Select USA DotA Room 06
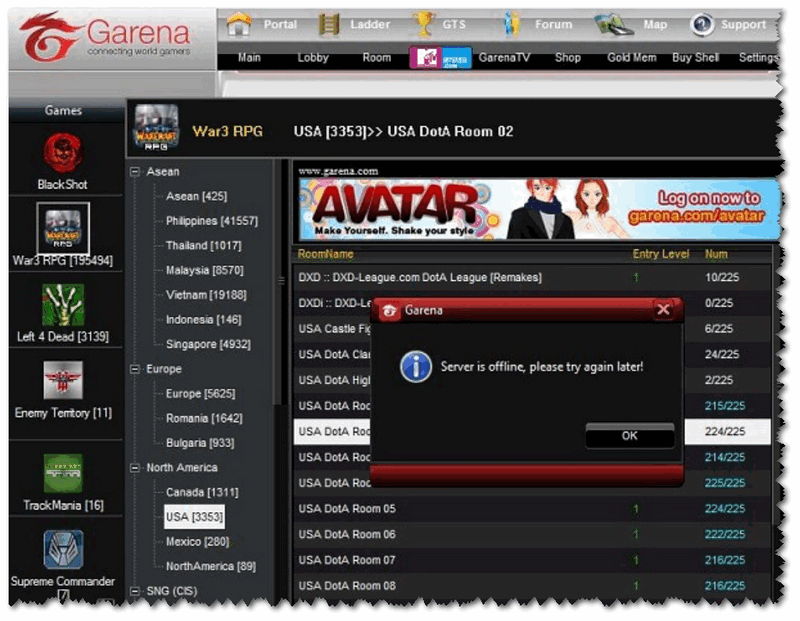 pyautogui.click(x=532, y=534)
